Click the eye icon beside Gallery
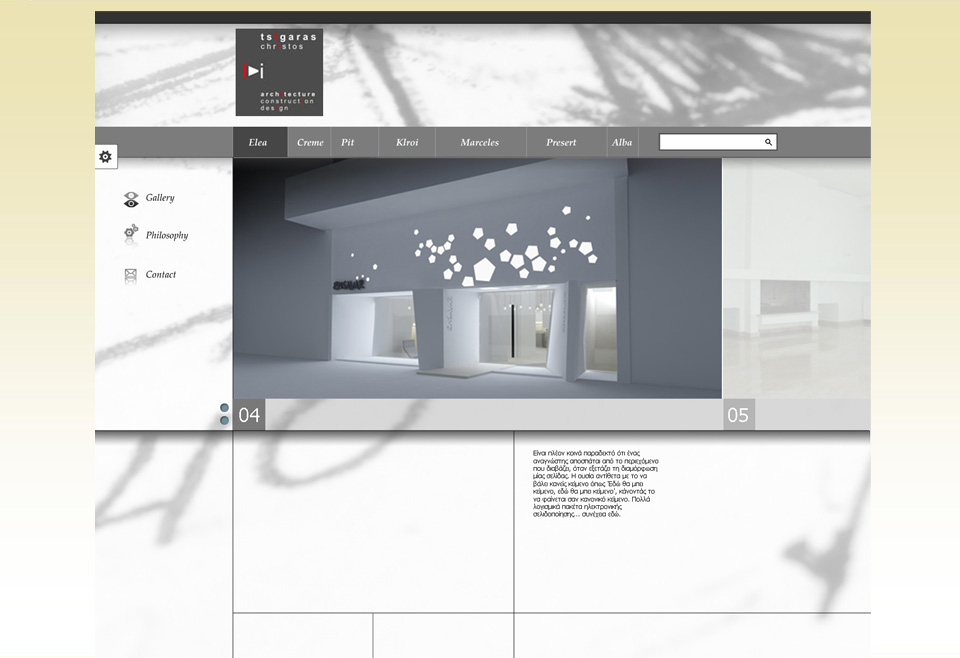The width and height of the screenshot is (960, 658). (131, 199)
